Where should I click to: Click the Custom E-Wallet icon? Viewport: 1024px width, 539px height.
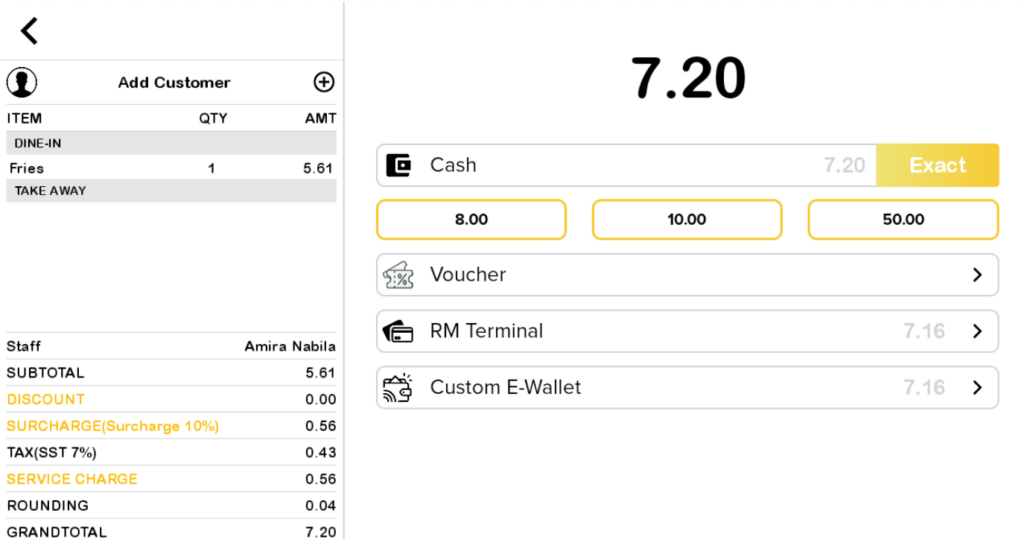tap(399, 387)
